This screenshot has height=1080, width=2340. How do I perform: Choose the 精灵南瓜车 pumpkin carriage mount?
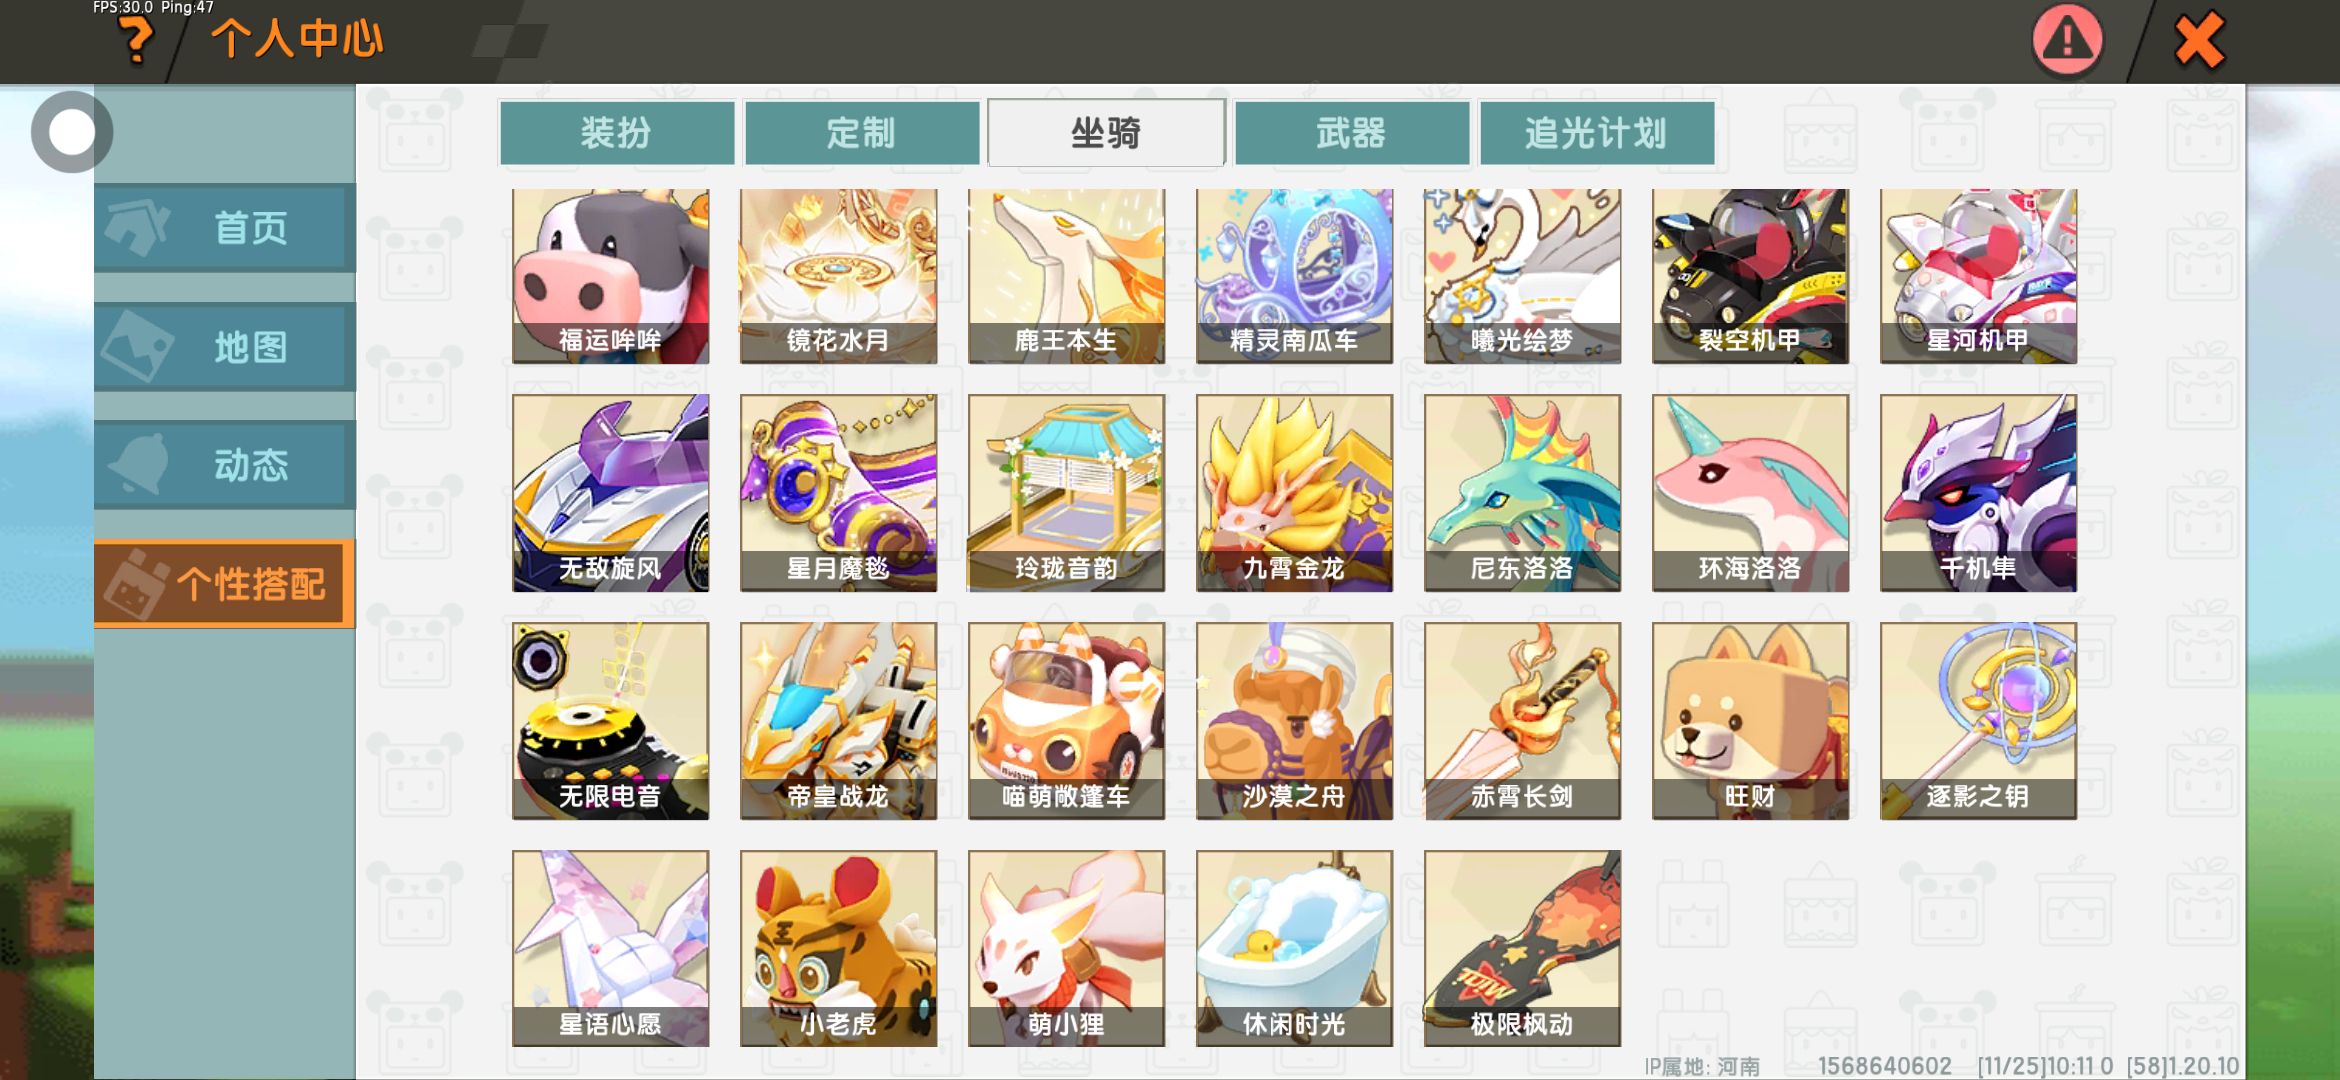(x=1294, y=276)
